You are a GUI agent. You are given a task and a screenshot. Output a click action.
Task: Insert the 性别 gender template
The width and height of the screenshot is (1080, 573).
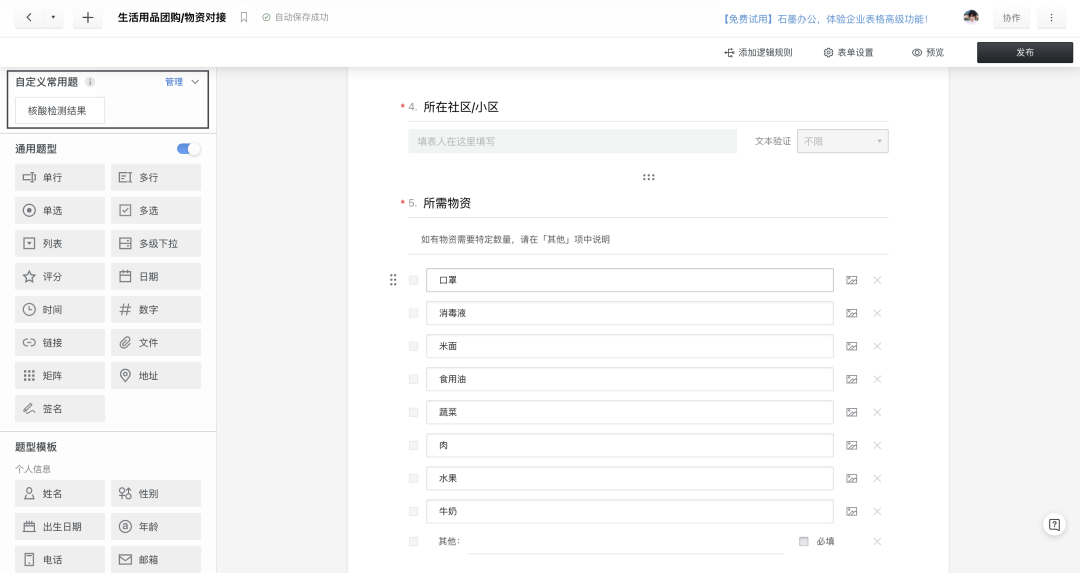[156, 493]
